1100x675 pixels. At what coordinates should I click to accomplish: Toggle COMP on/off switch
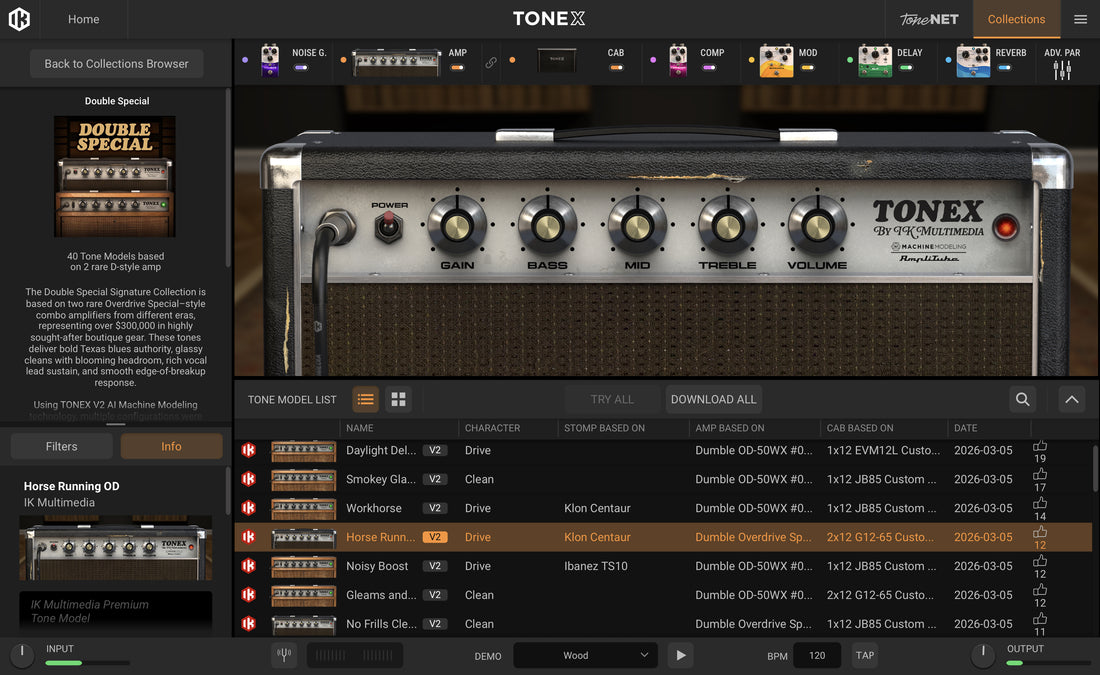[x=709, y=68]
